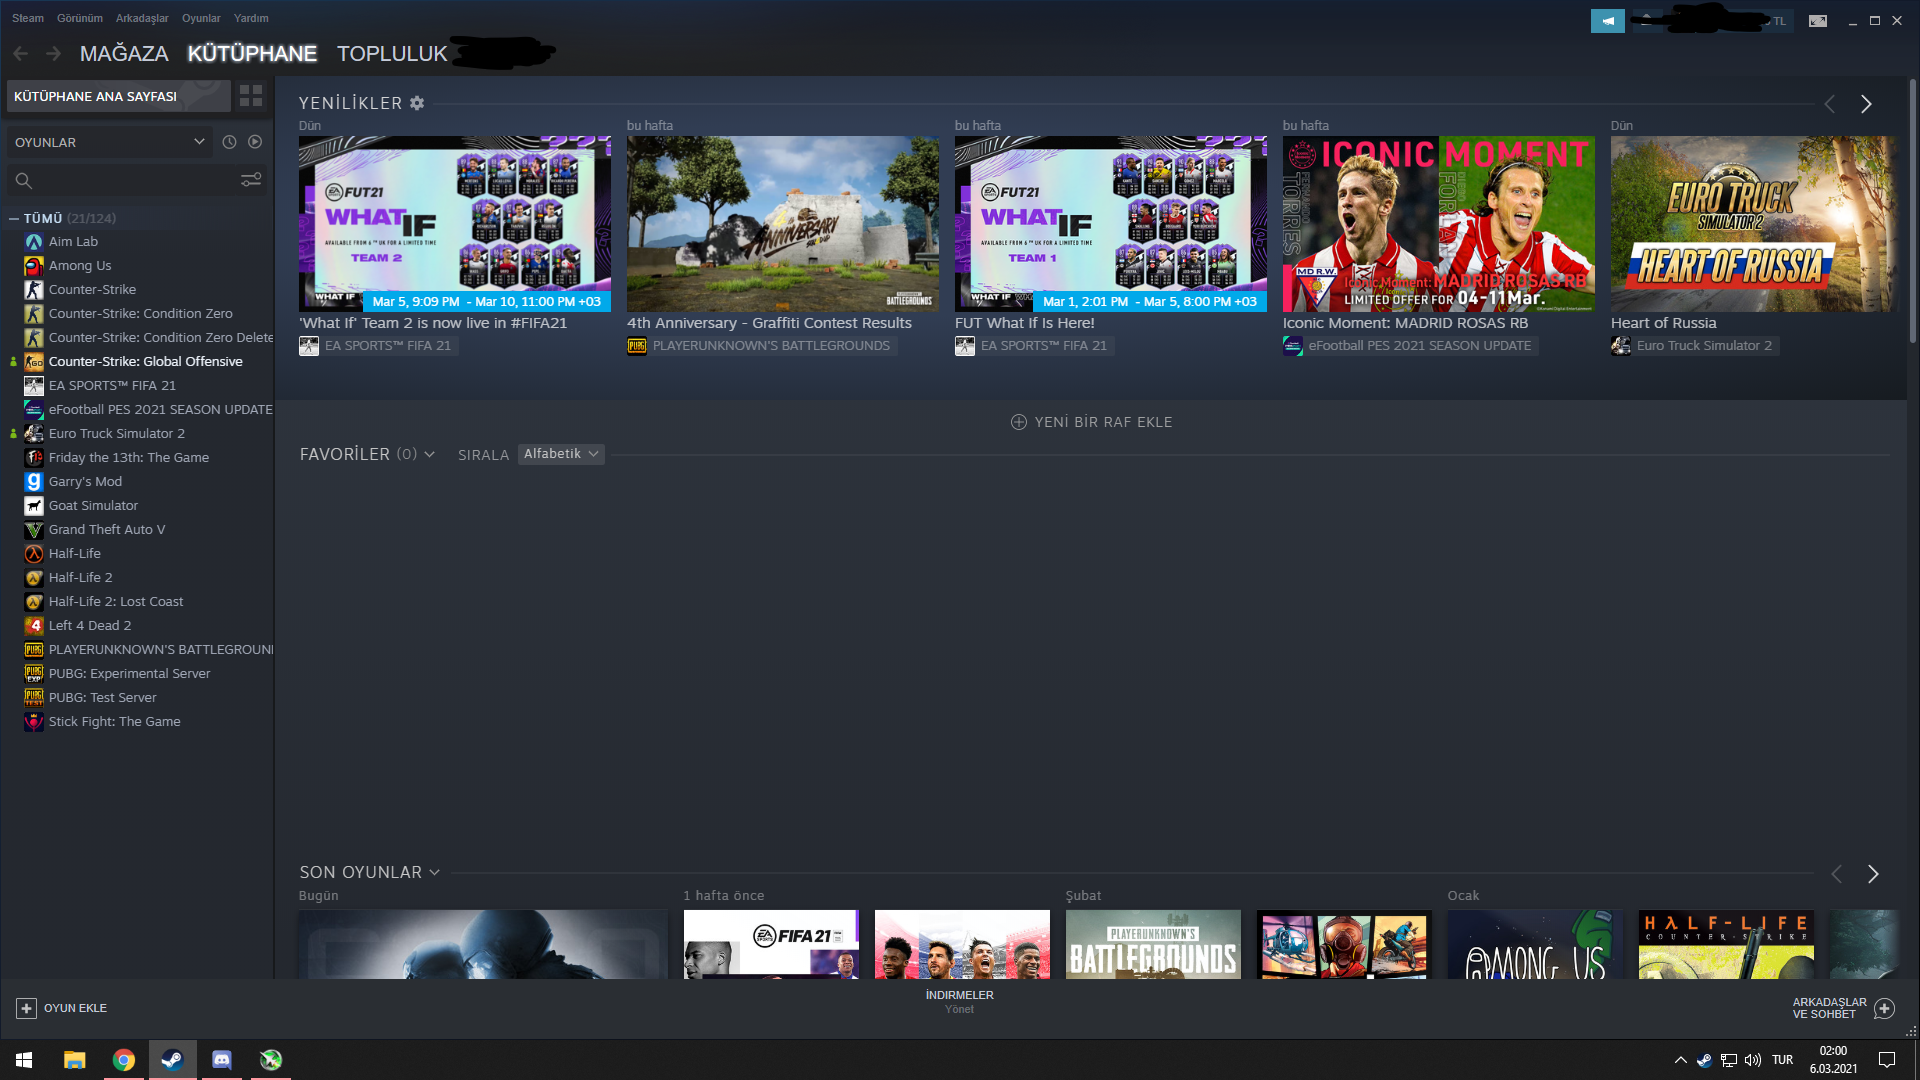The height and width of the screenshot is (1080, 1920).
Task: Click the plus icon next to Oyun Ekle
Action: [26, 1008]
